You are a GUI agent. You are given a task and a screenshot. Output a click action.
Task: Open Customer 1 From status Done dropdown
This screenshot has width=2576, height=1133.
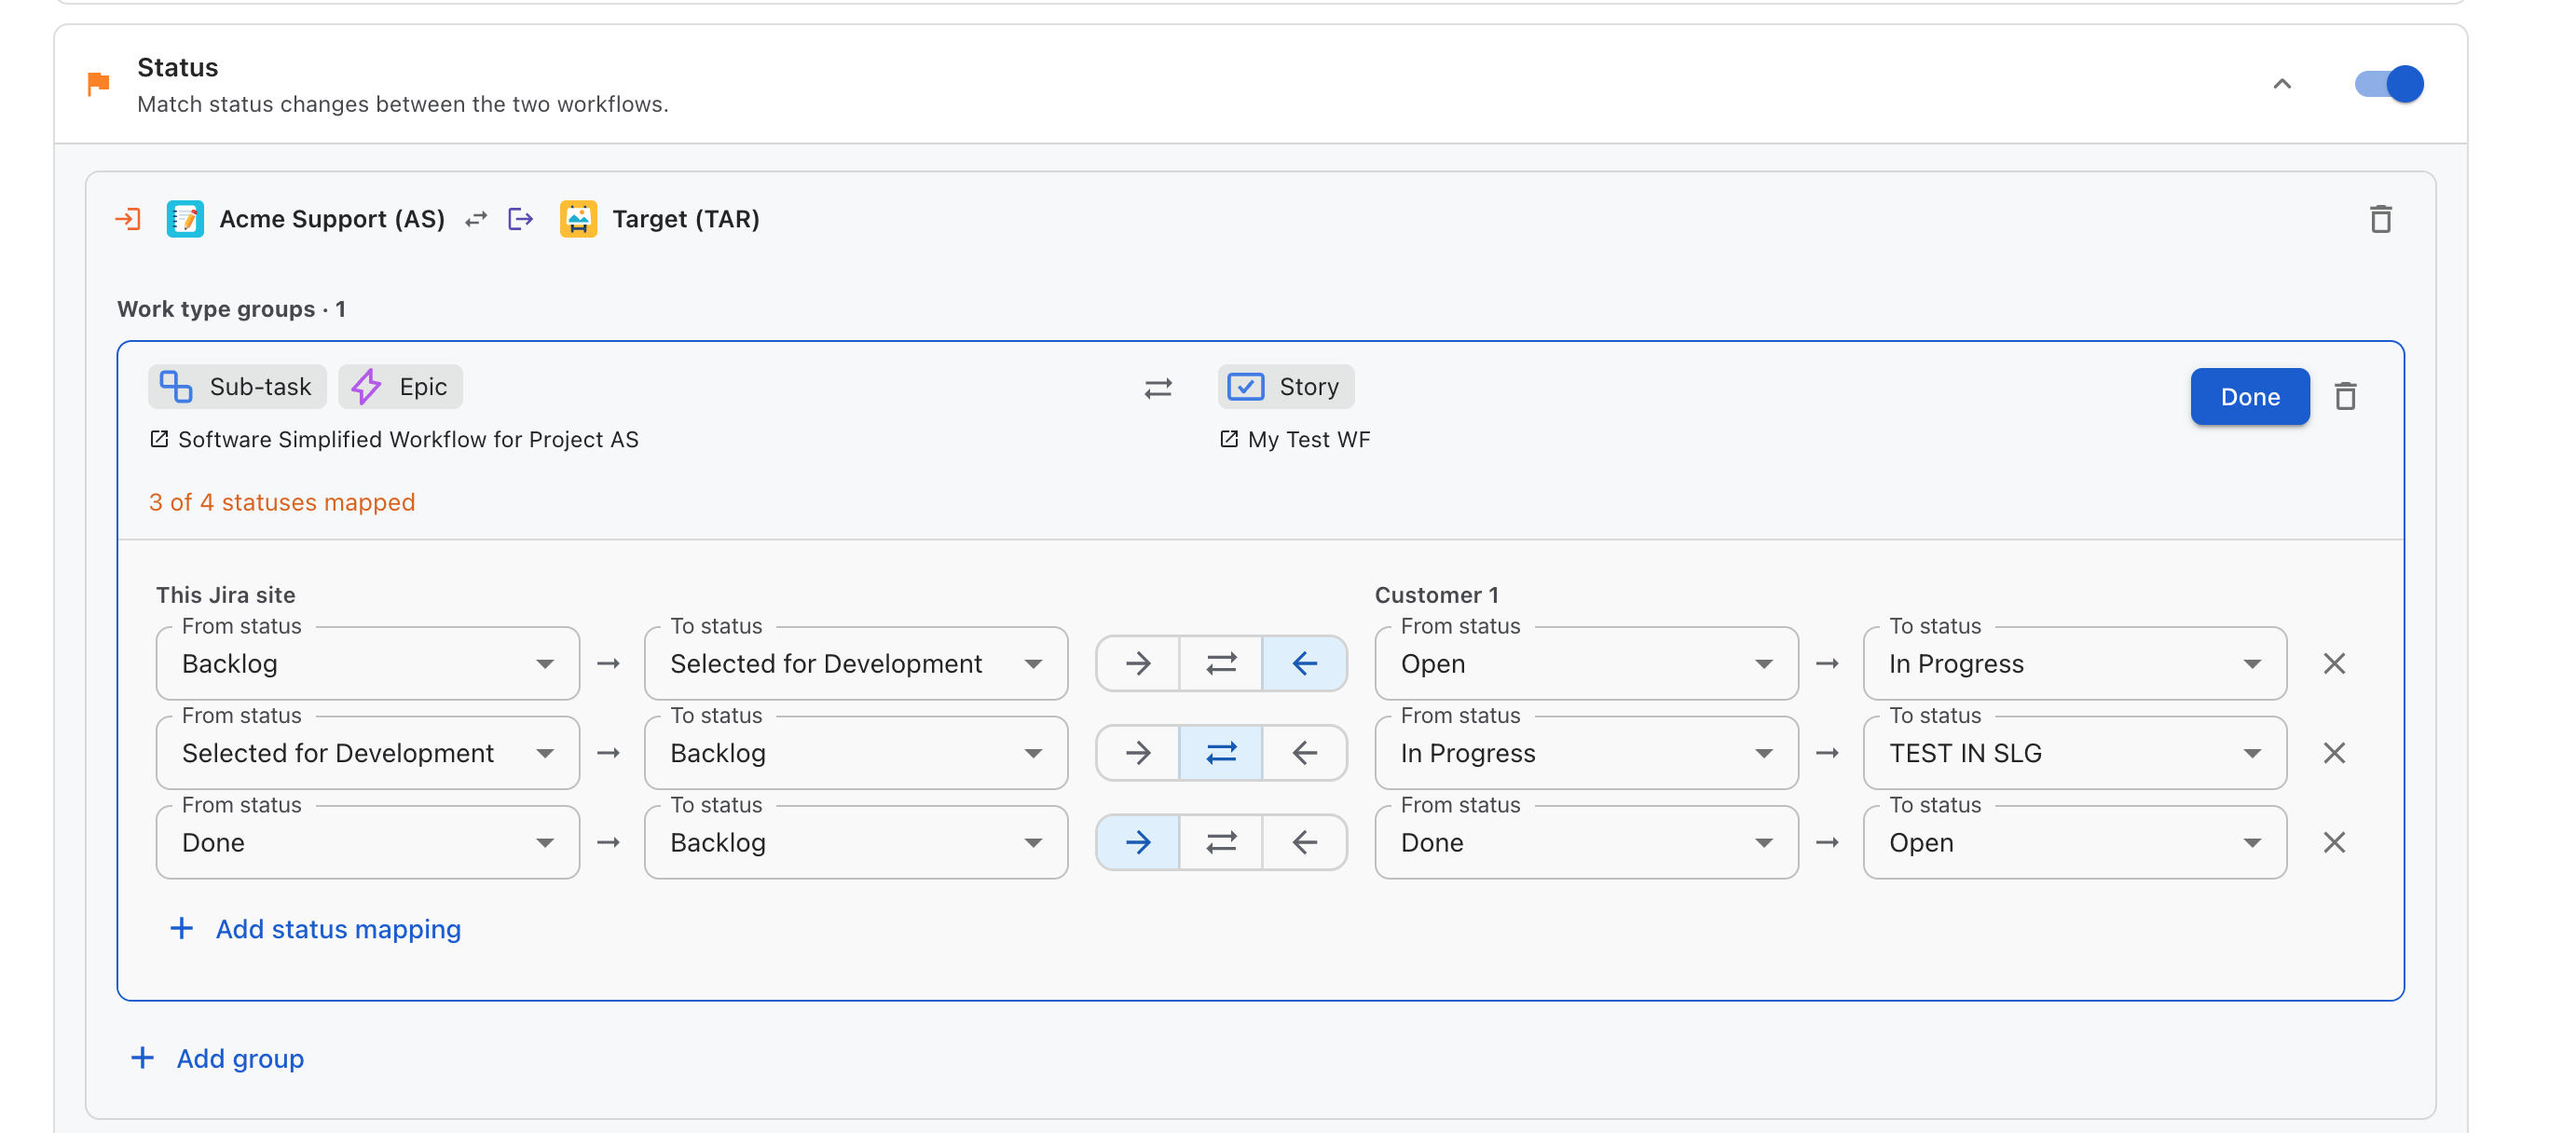click(x=1586, y=842)
